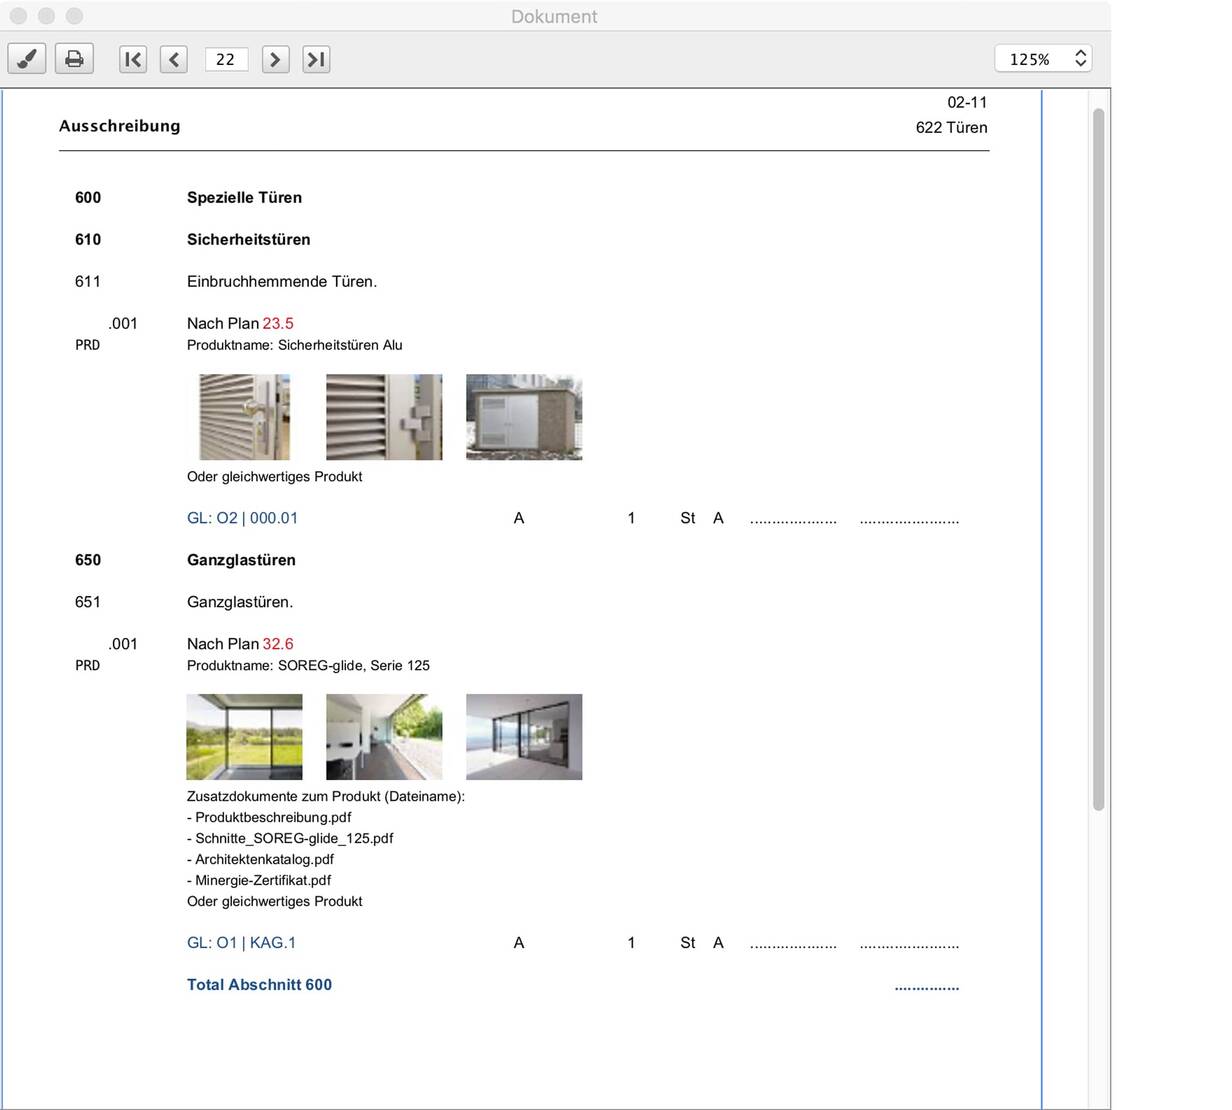
Task: Select the second louvered door thumbnail
Action: point(384,417)
